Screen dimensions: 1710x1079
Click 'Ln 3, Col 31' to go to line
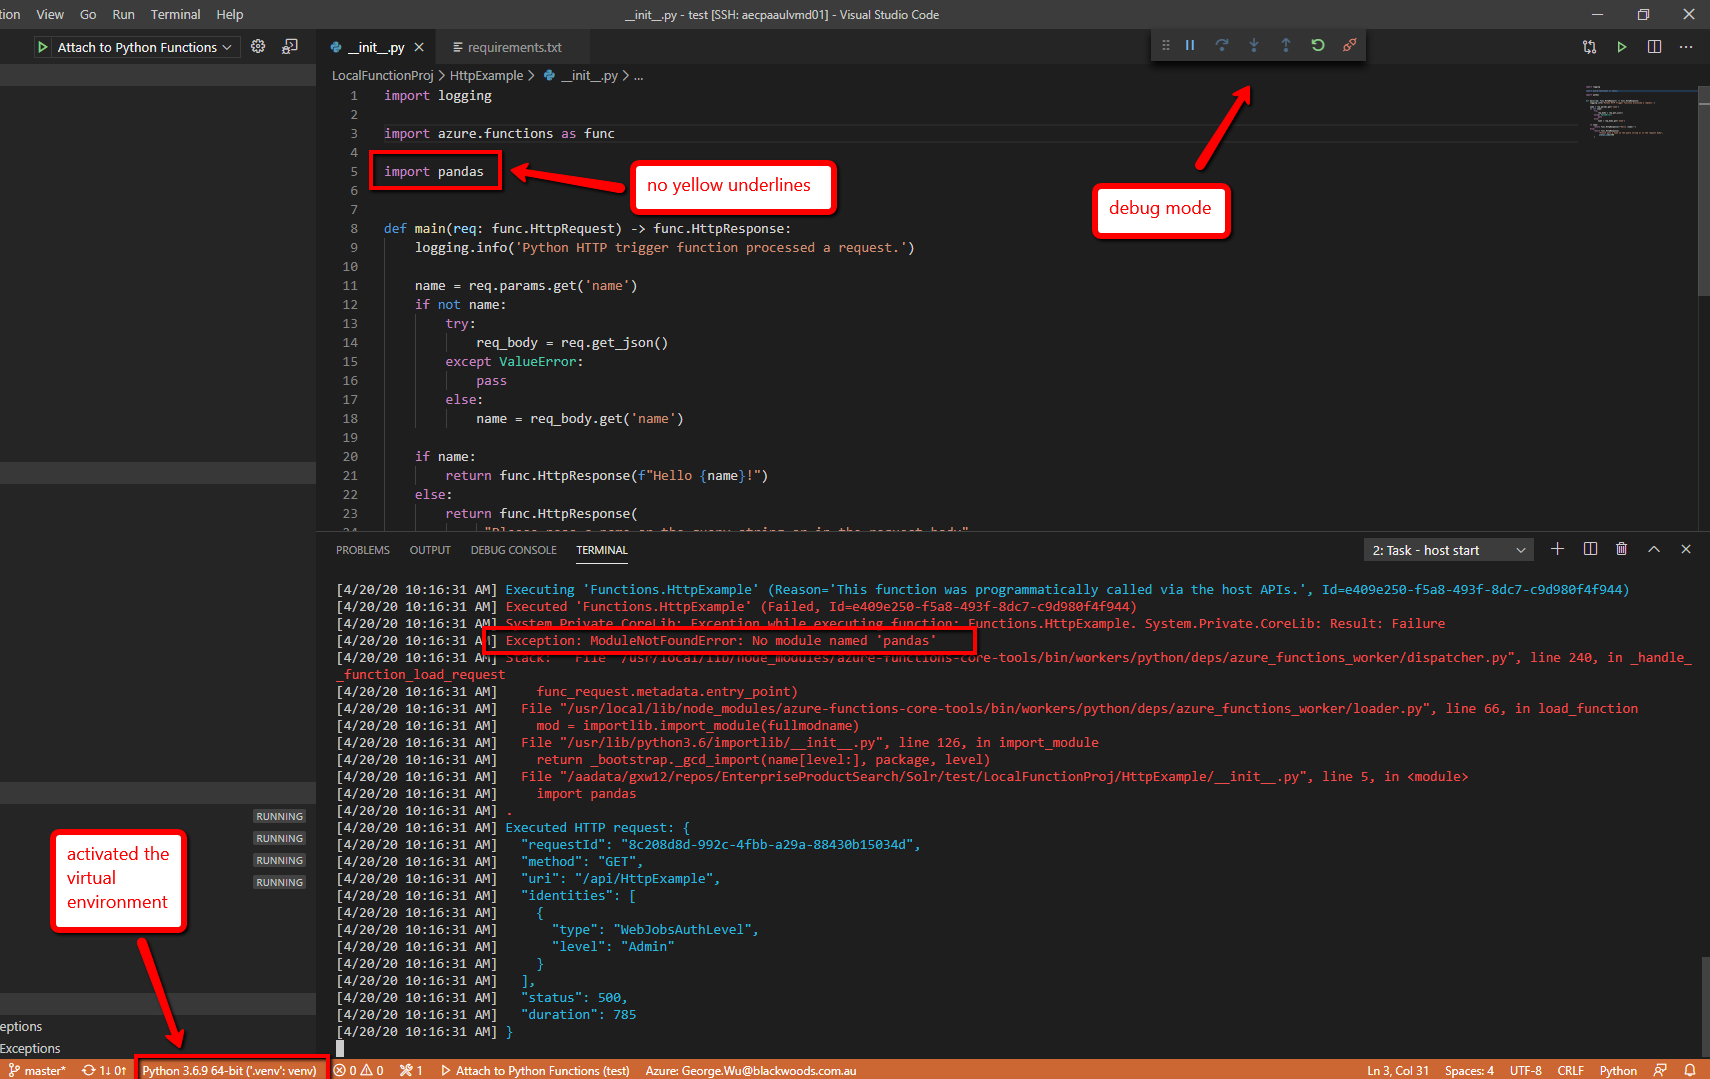(1398, 1070)
